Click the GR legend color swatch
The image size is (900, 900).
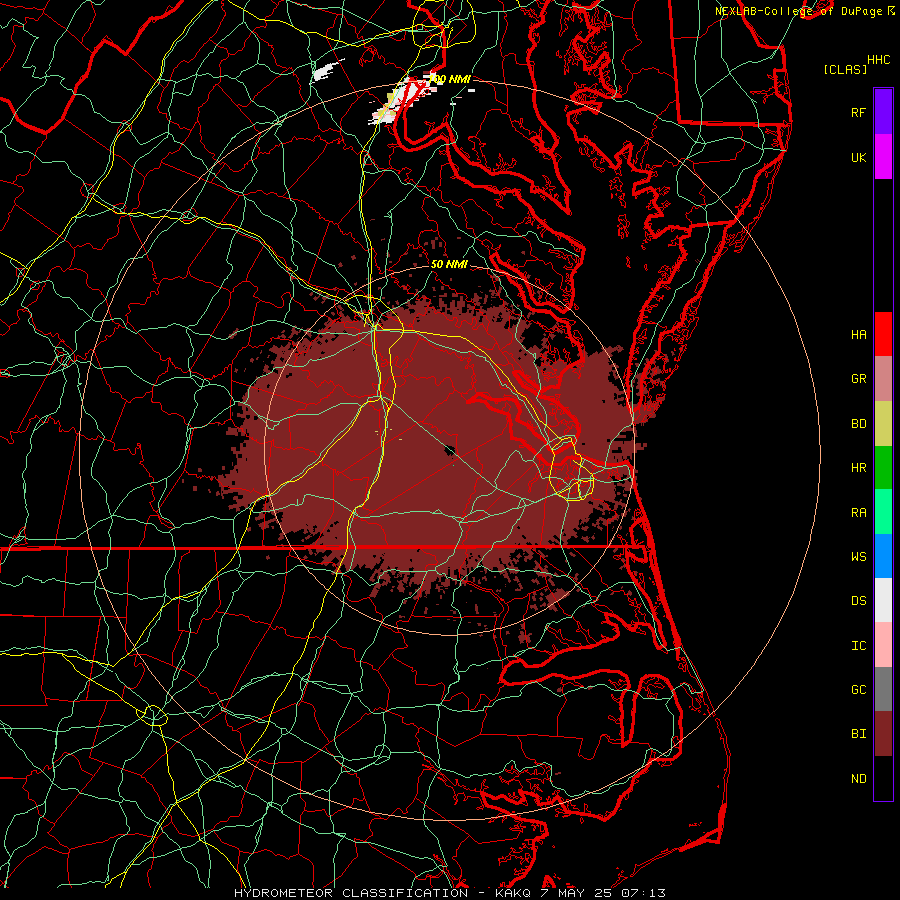tap(883, 379)
